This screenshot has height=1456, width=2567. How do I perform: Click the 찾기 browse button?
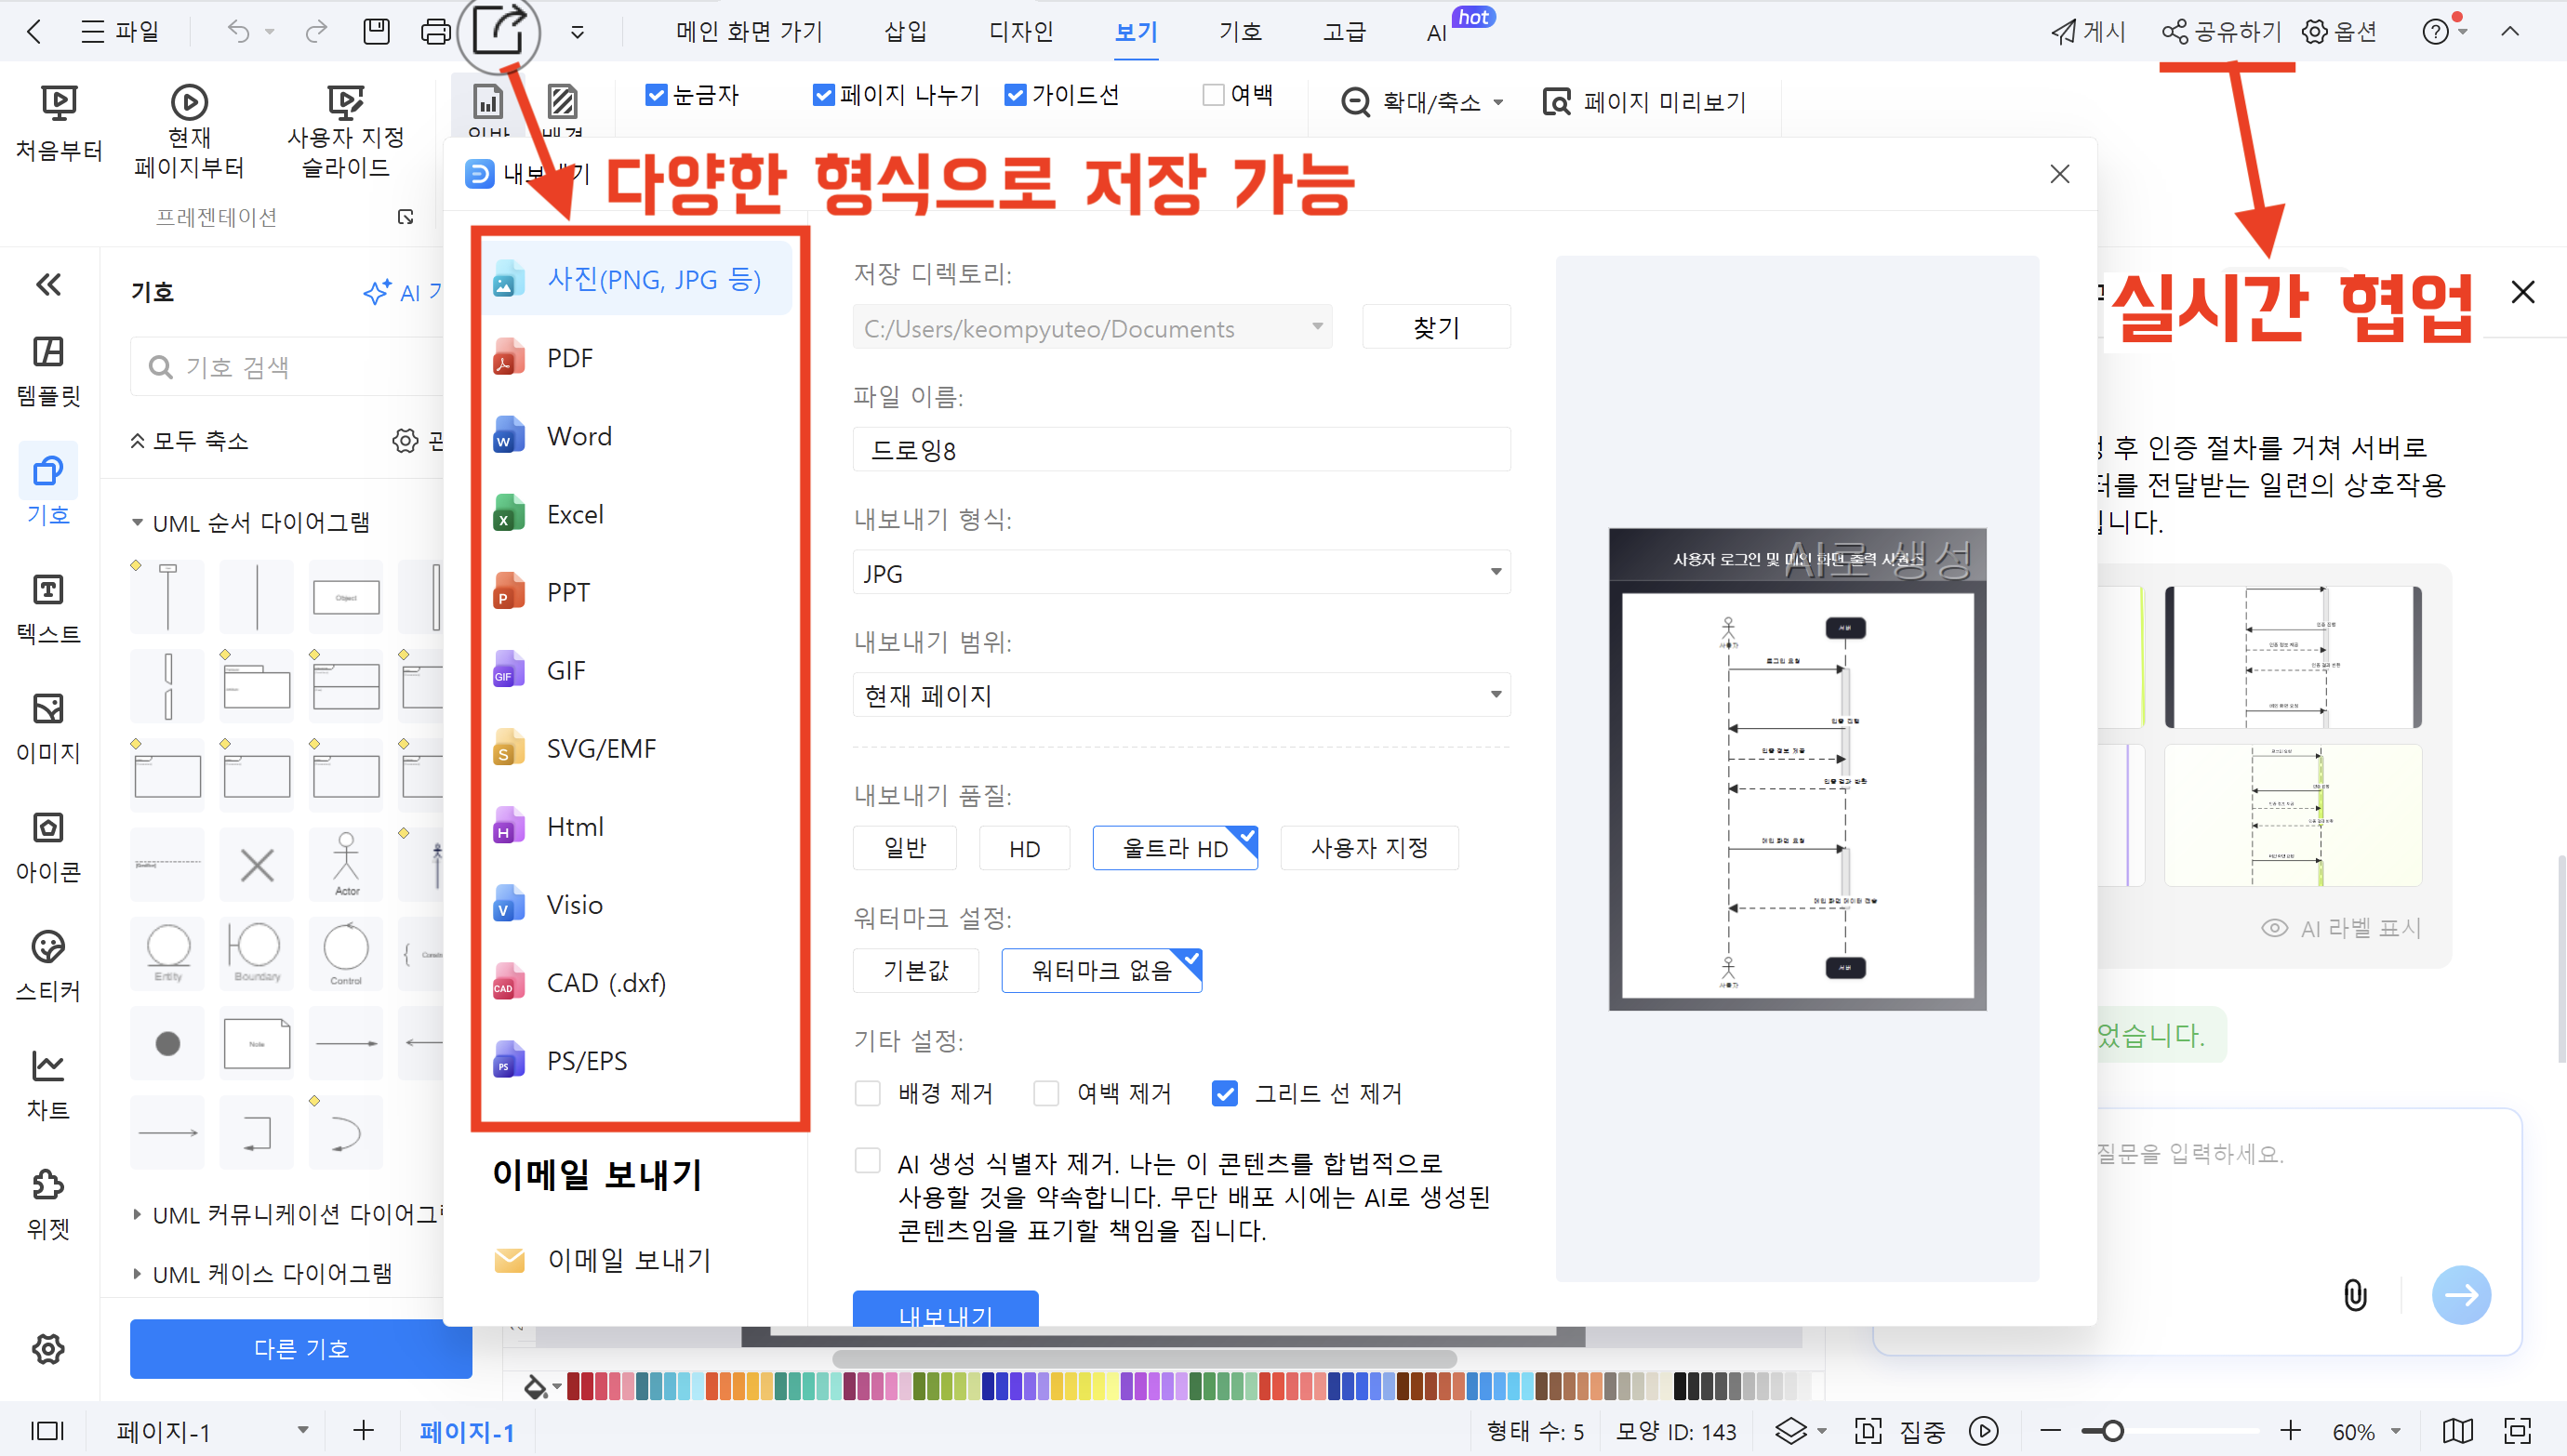tap(1435, 327)
